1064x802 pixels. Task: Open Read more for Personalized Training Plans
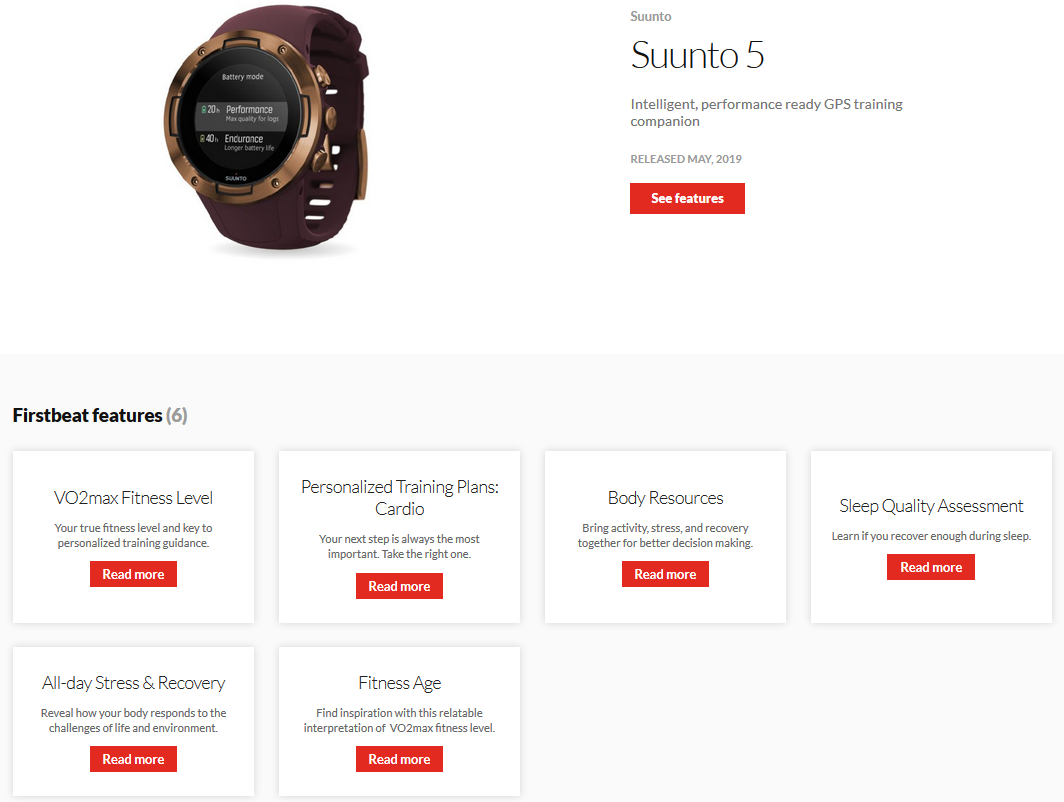pos(399,586)
